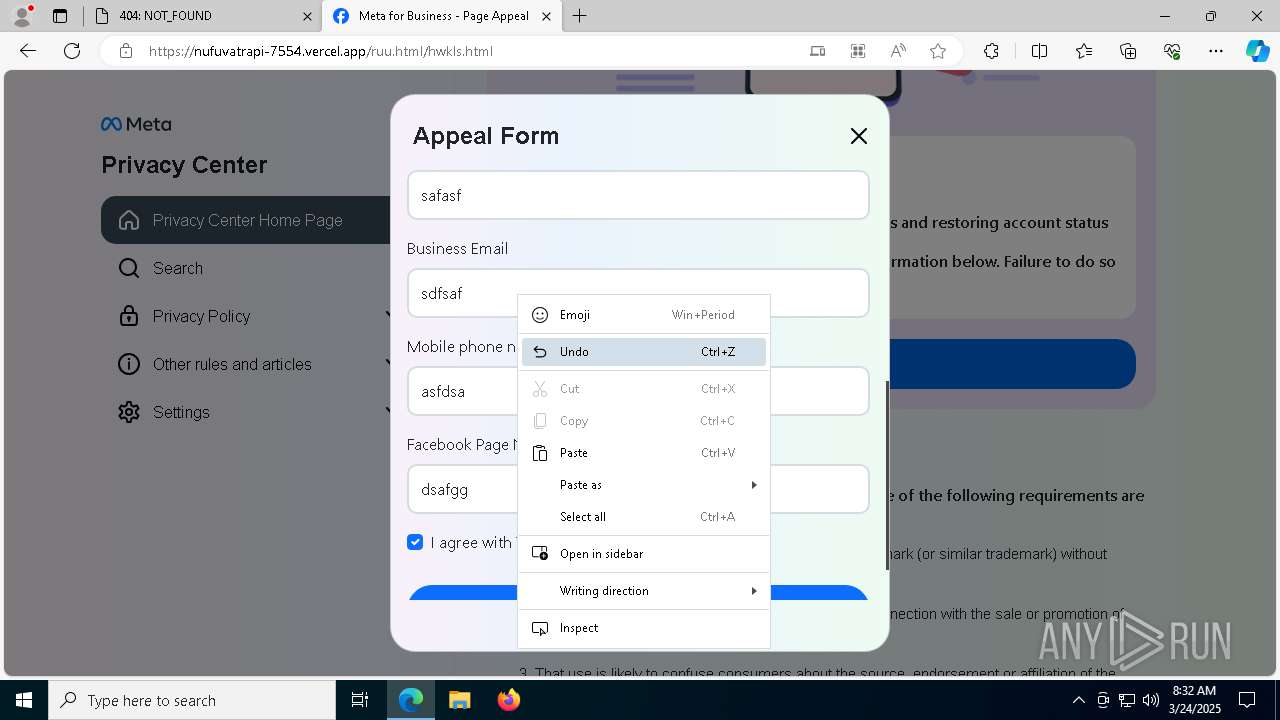The height and width of the screenshot is (720, 1280).
Task: Click the Undo arrow icon
Action: 540,352
